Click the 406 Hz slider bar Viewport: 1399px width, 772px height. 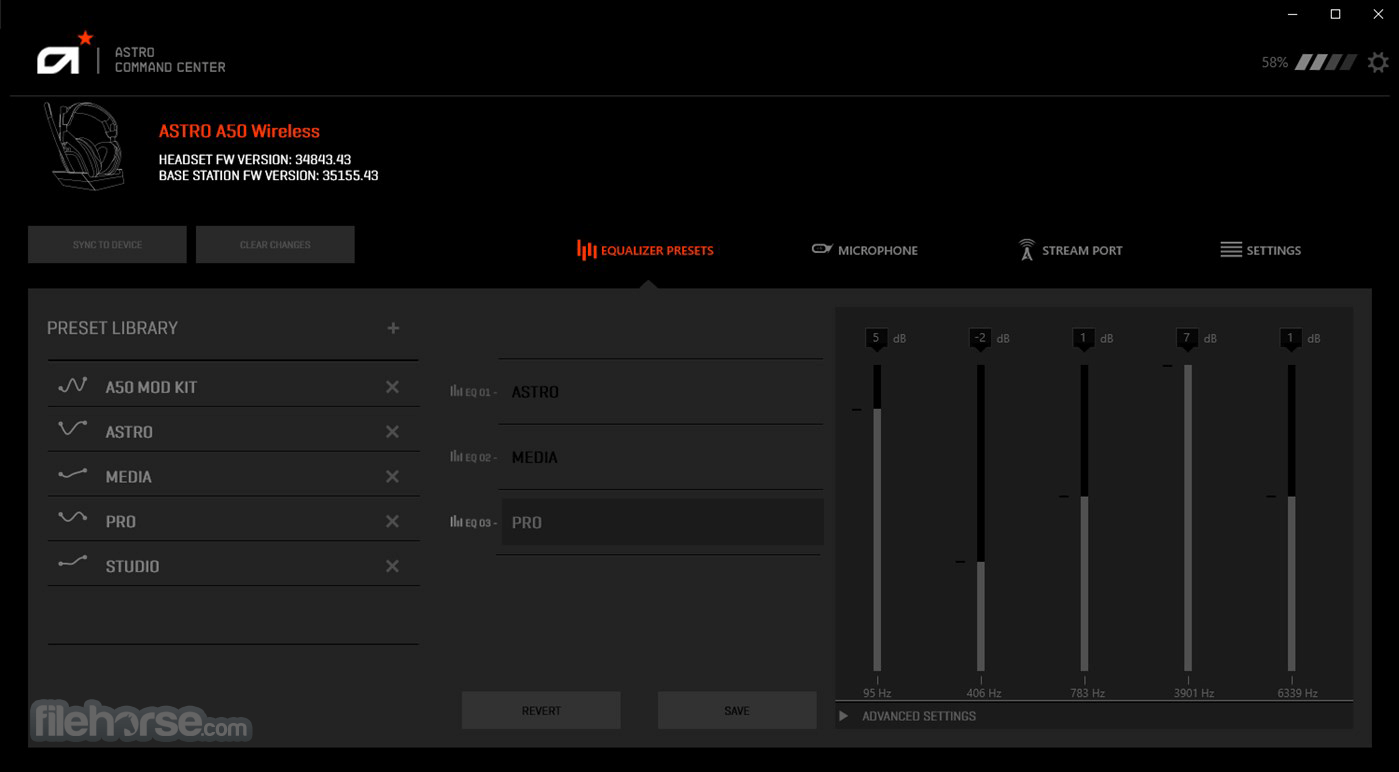(981, 518)
